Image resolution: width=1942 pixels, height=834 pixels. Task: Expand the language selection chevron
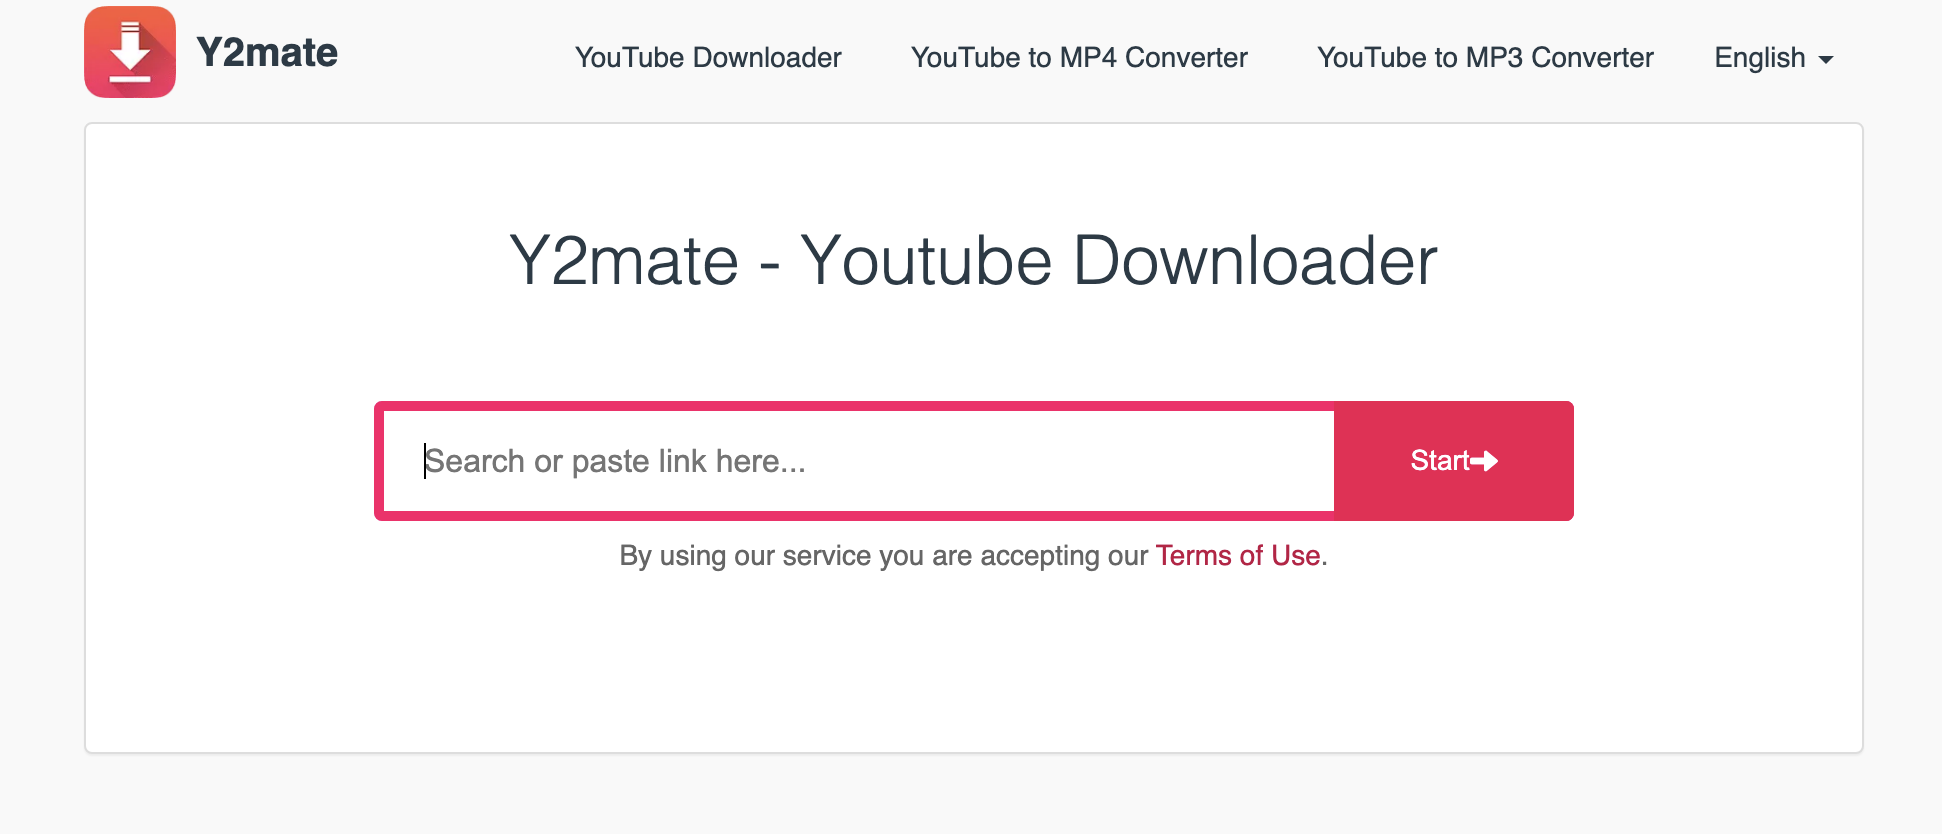pyautogui.click(x=1826, y=60)
